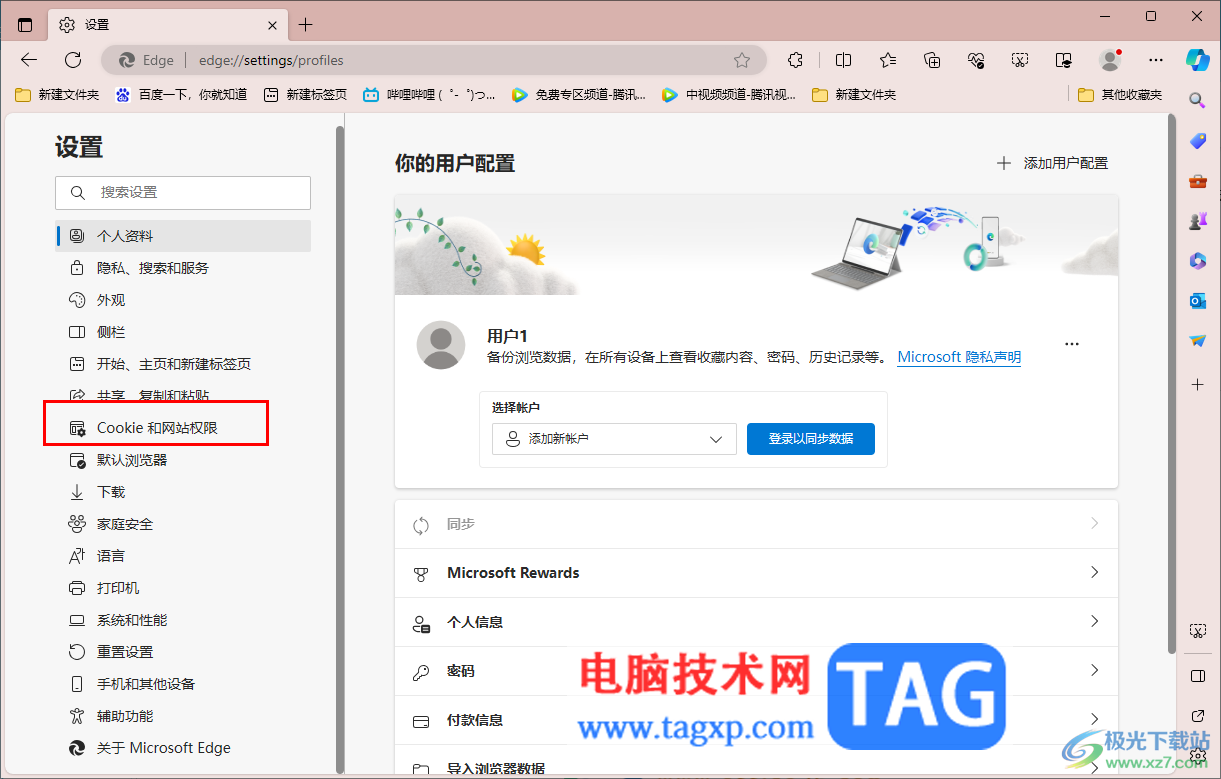Expand the 同步 row
The height and width of the screenshot is (779, 1221).
756,524
